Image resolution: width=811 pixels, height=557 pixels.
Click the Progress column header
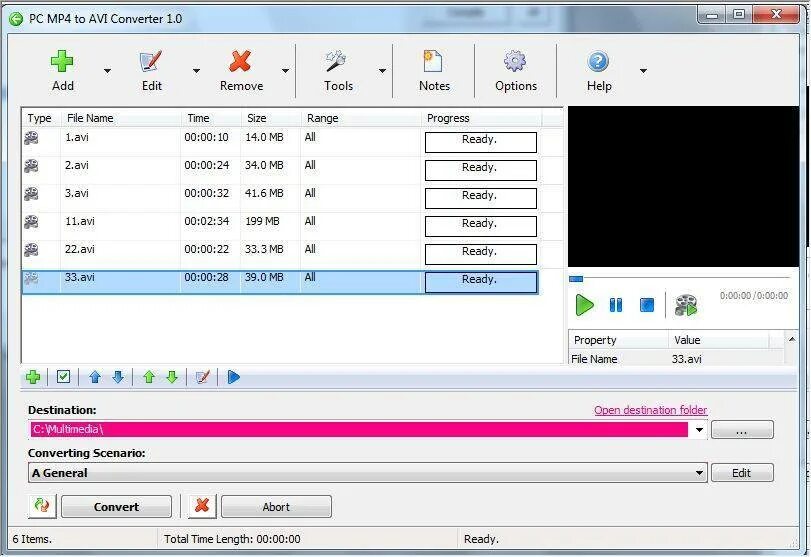482,118
